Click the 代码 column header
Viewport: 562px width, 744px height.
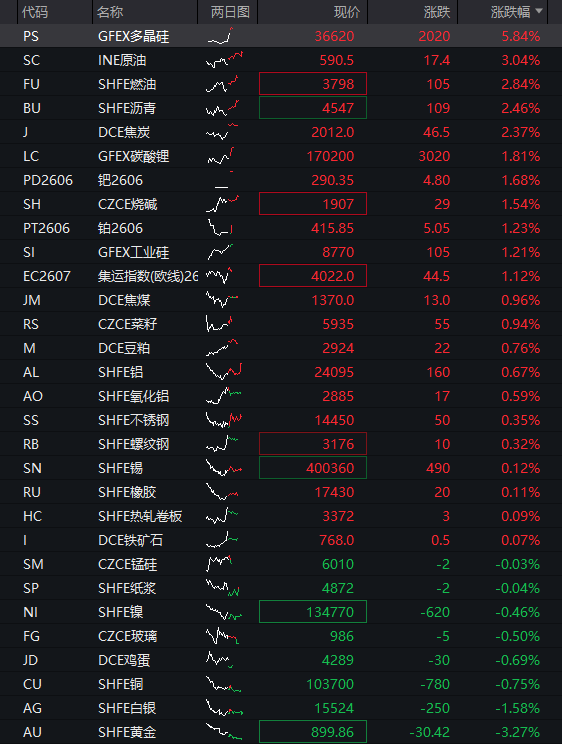[x=35, y=12]
